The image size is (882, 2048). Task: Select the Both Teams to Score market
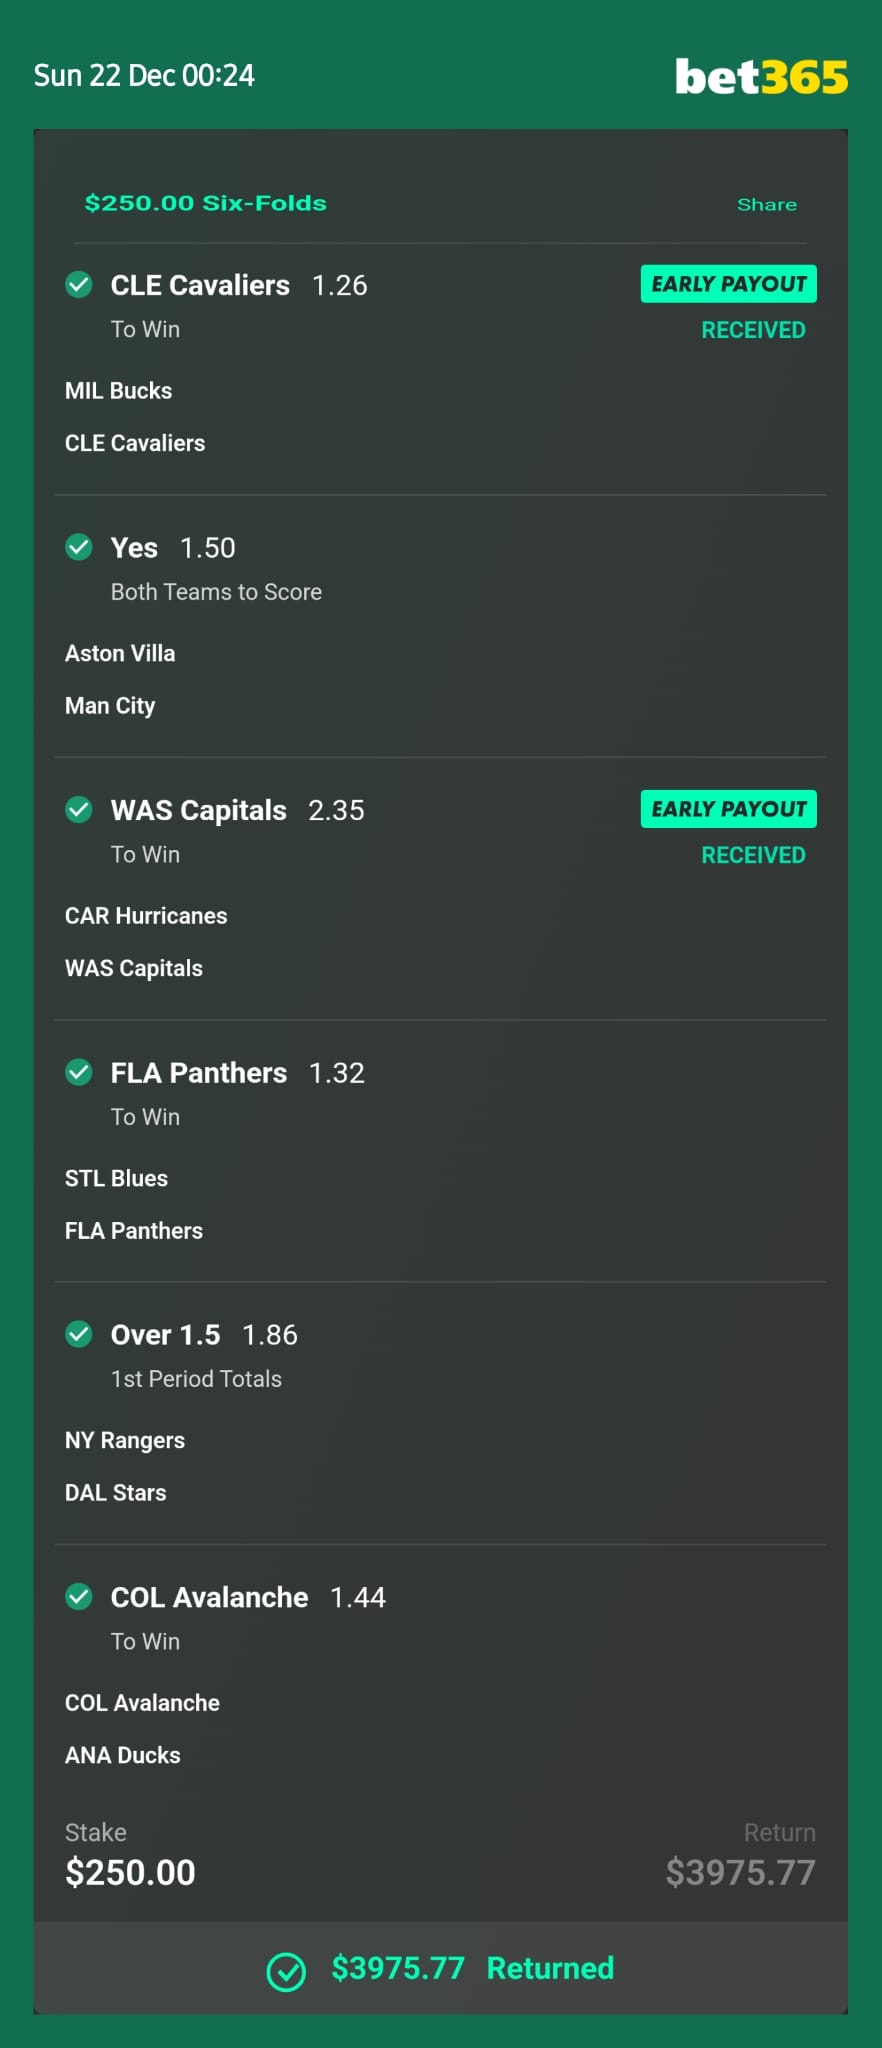coord(216,592)
